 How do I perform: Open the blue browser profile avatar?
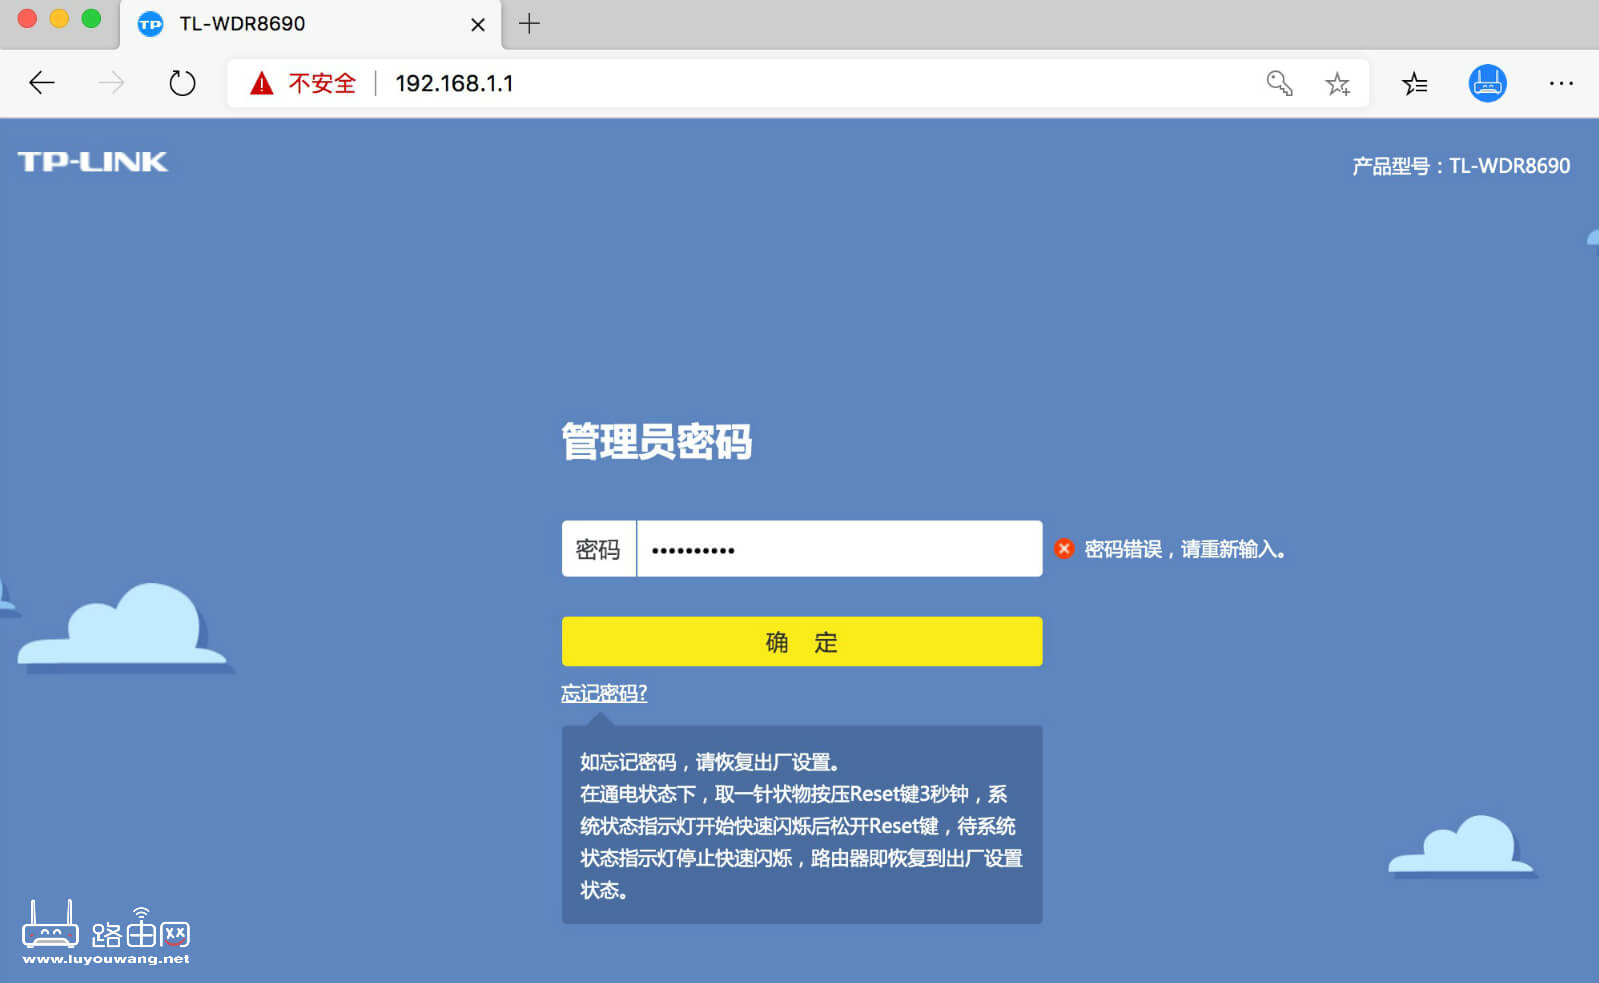pos(1487,83)
